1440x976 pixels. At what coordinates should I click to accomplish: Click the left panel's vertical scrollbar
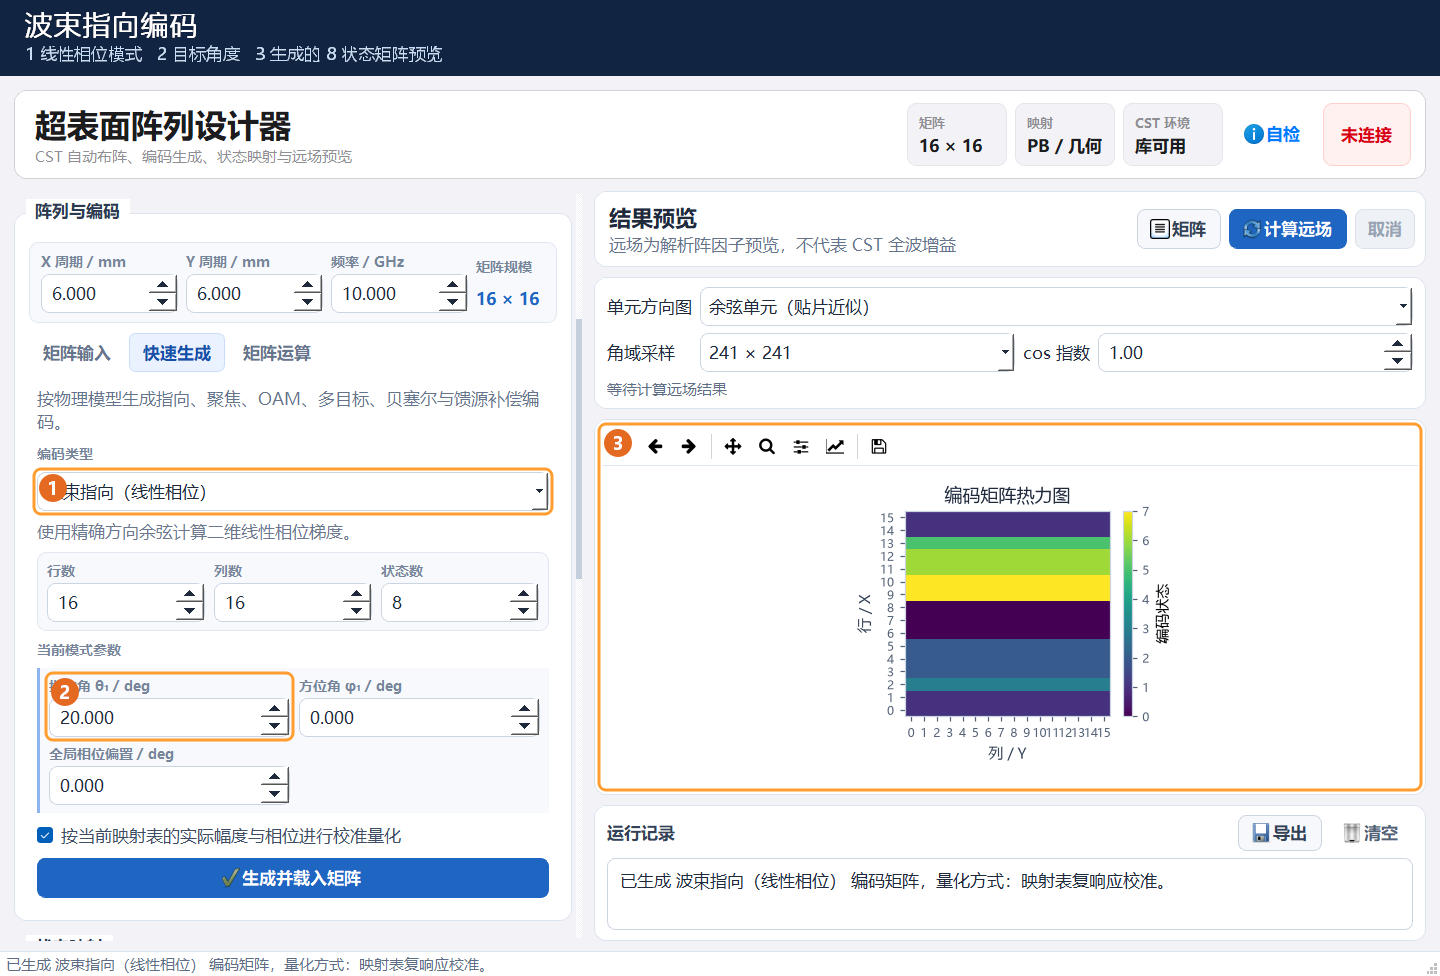(578, 450)
